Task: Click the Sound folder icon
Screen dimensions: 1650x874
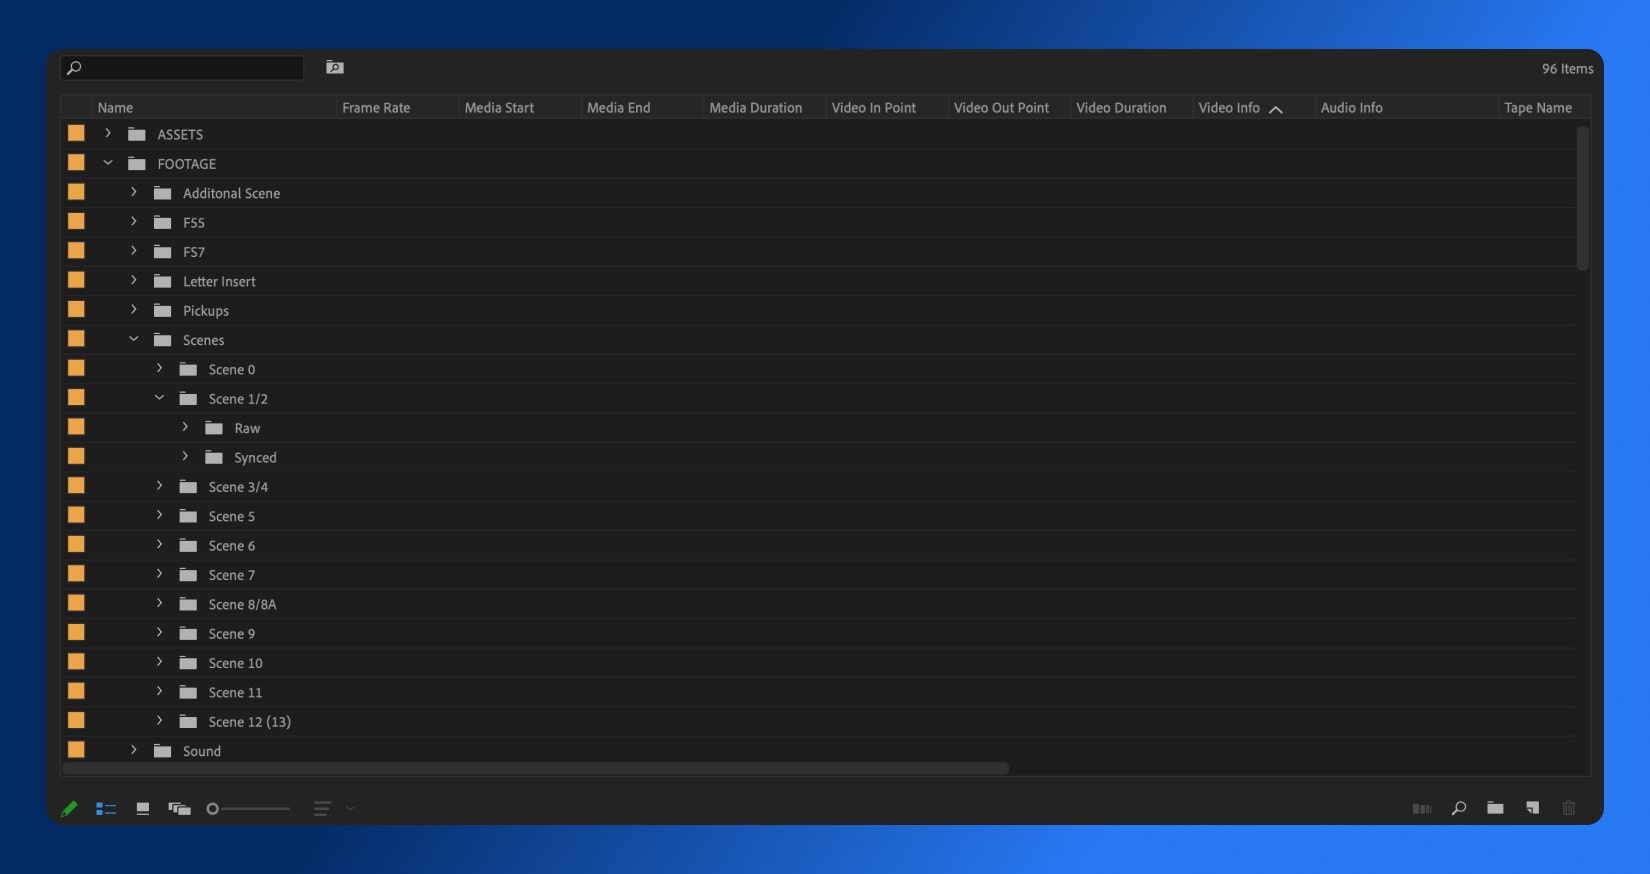Action: point(163,751)
